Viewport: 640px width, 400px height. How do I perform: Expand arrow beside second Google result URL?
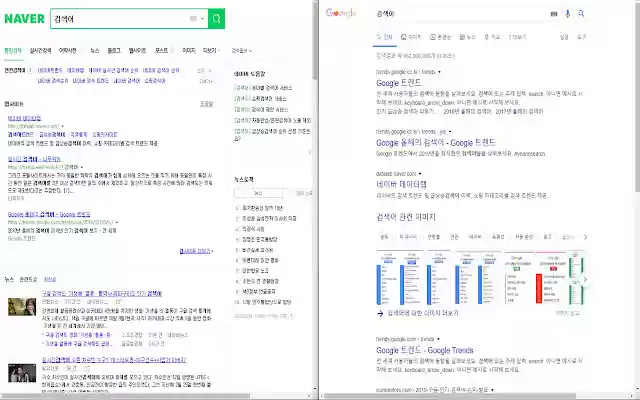pyautogui.click(x=450, y=132)
